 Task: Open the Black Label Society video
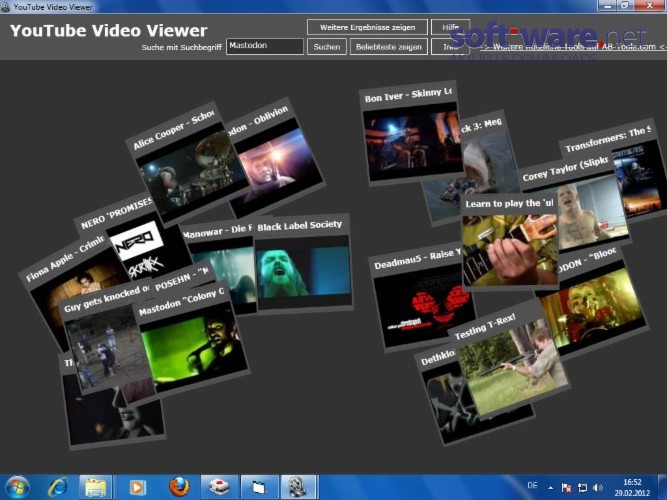303,262
